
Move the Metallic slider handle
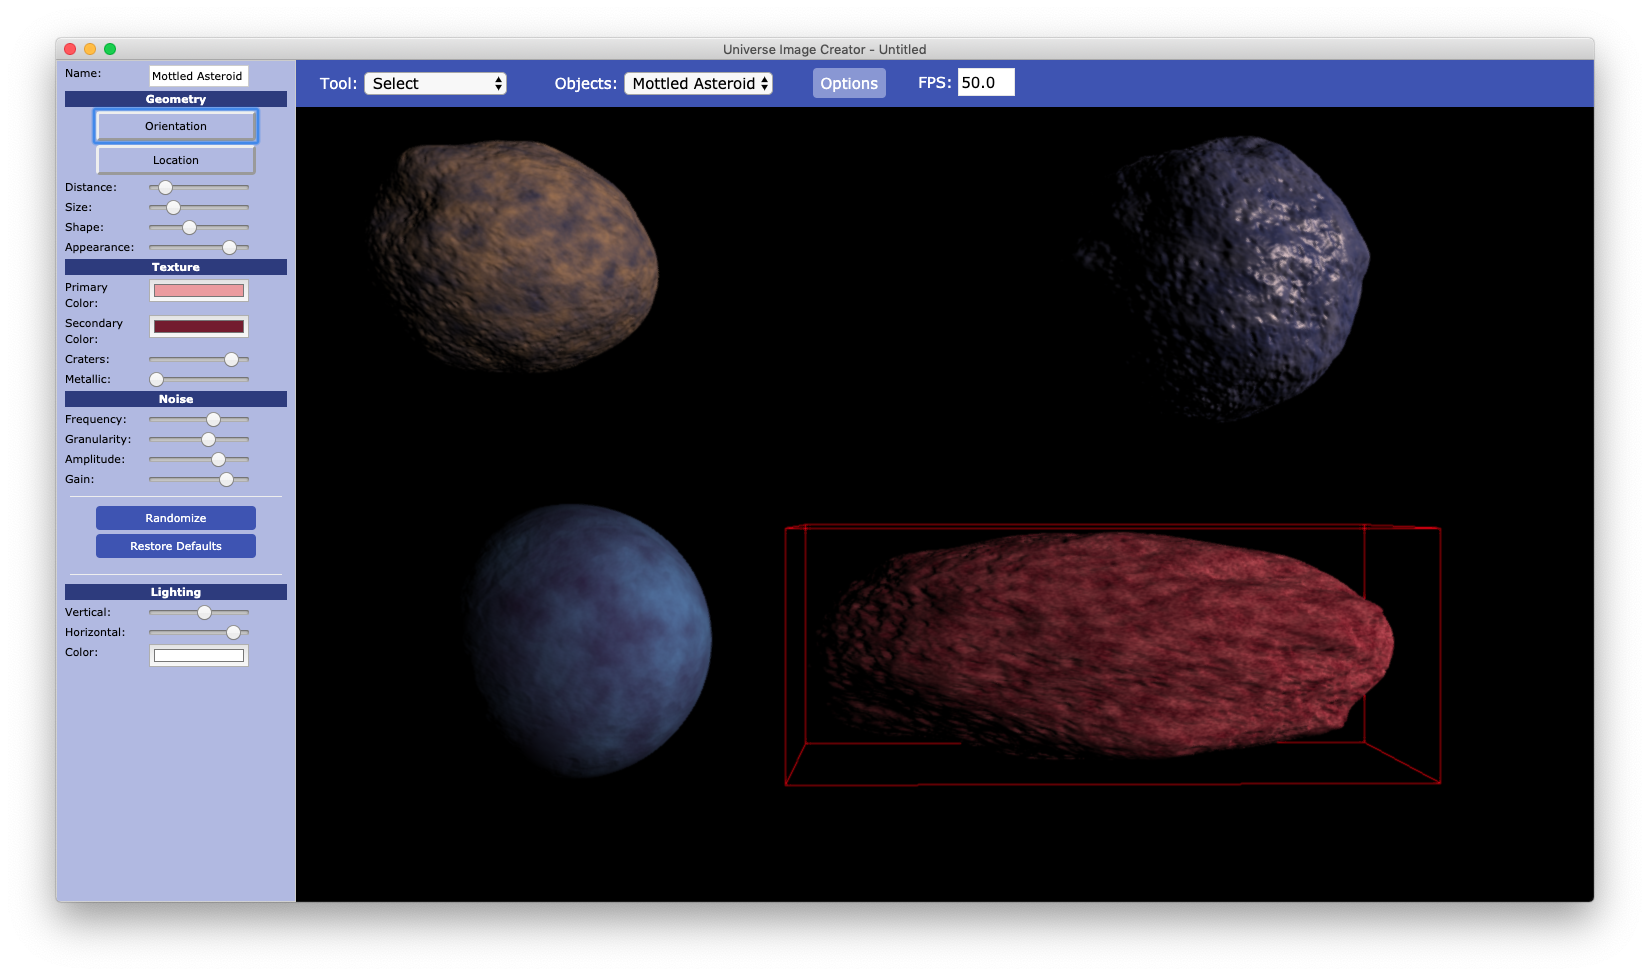(156, 379)
